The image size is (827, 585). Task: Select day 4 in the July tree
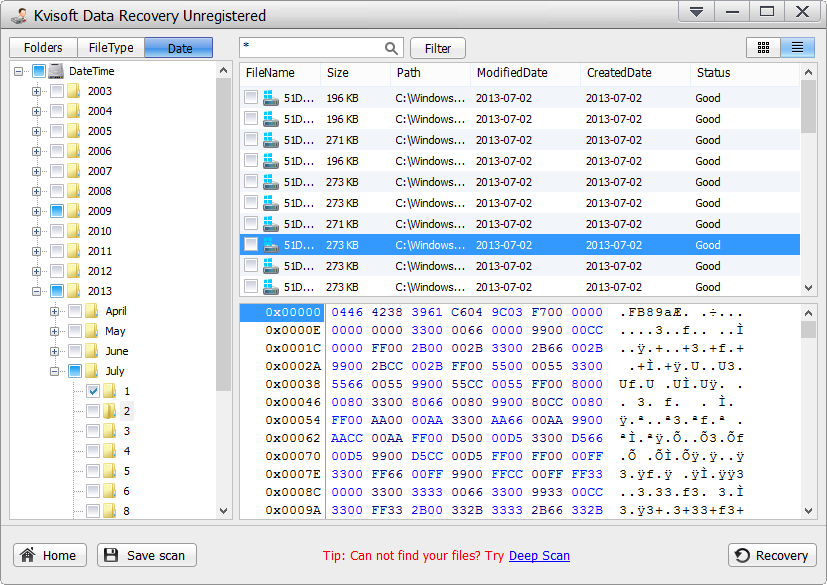coord(127,451)
